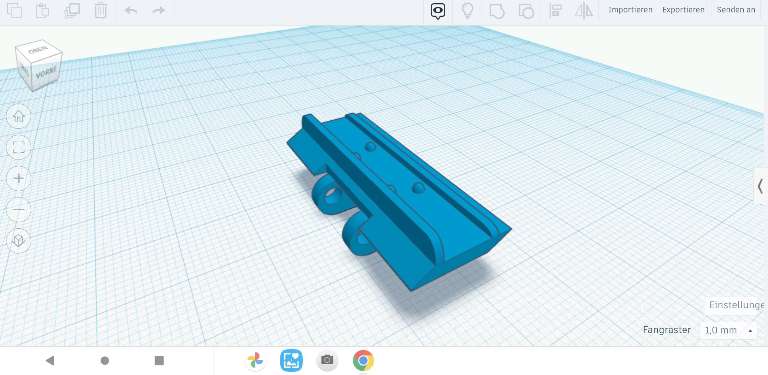
Task: Redo the last action
Action: coord(159,10)
